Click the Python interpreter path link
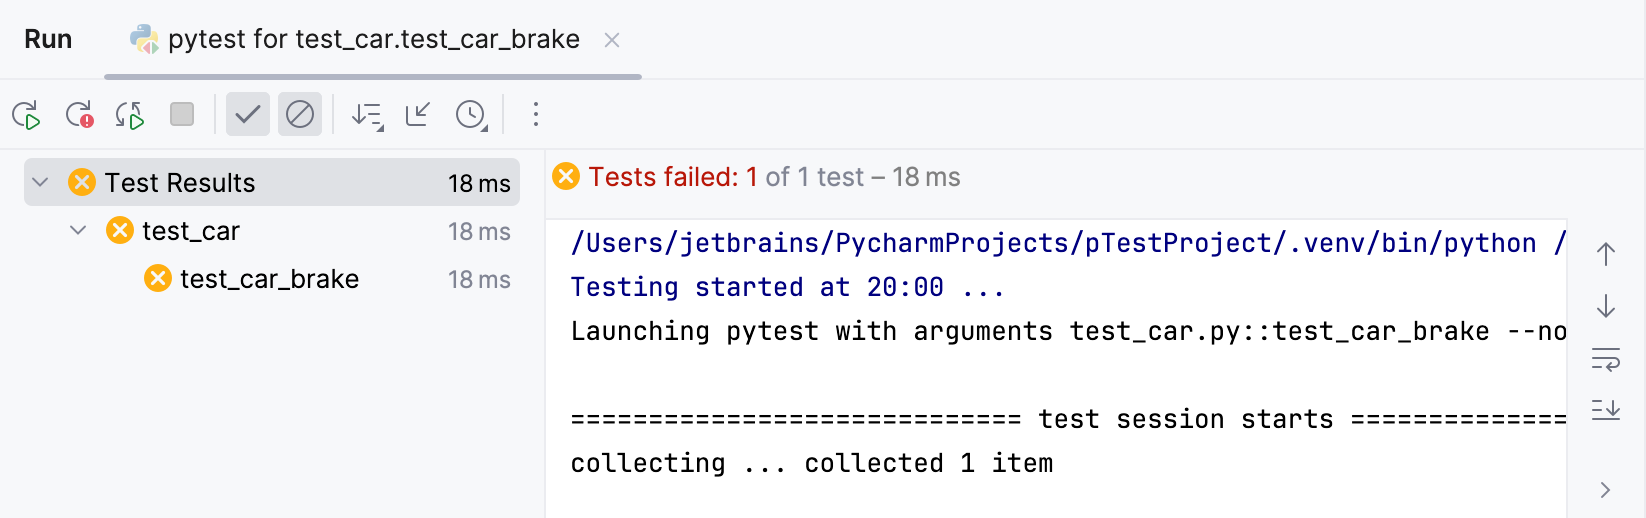 click(x=1054, y=243)
